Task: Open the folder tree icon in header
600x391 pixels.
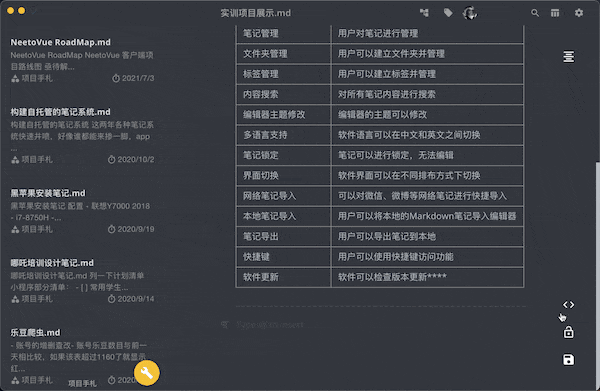Action: pos(424,13)
